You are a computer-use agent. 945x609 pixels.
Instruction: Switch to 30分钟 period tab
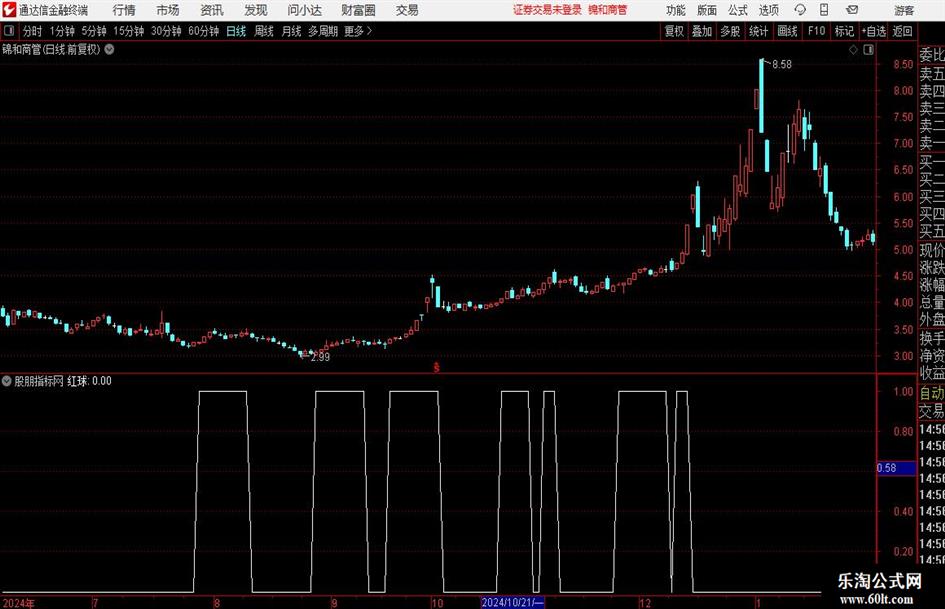166,31
